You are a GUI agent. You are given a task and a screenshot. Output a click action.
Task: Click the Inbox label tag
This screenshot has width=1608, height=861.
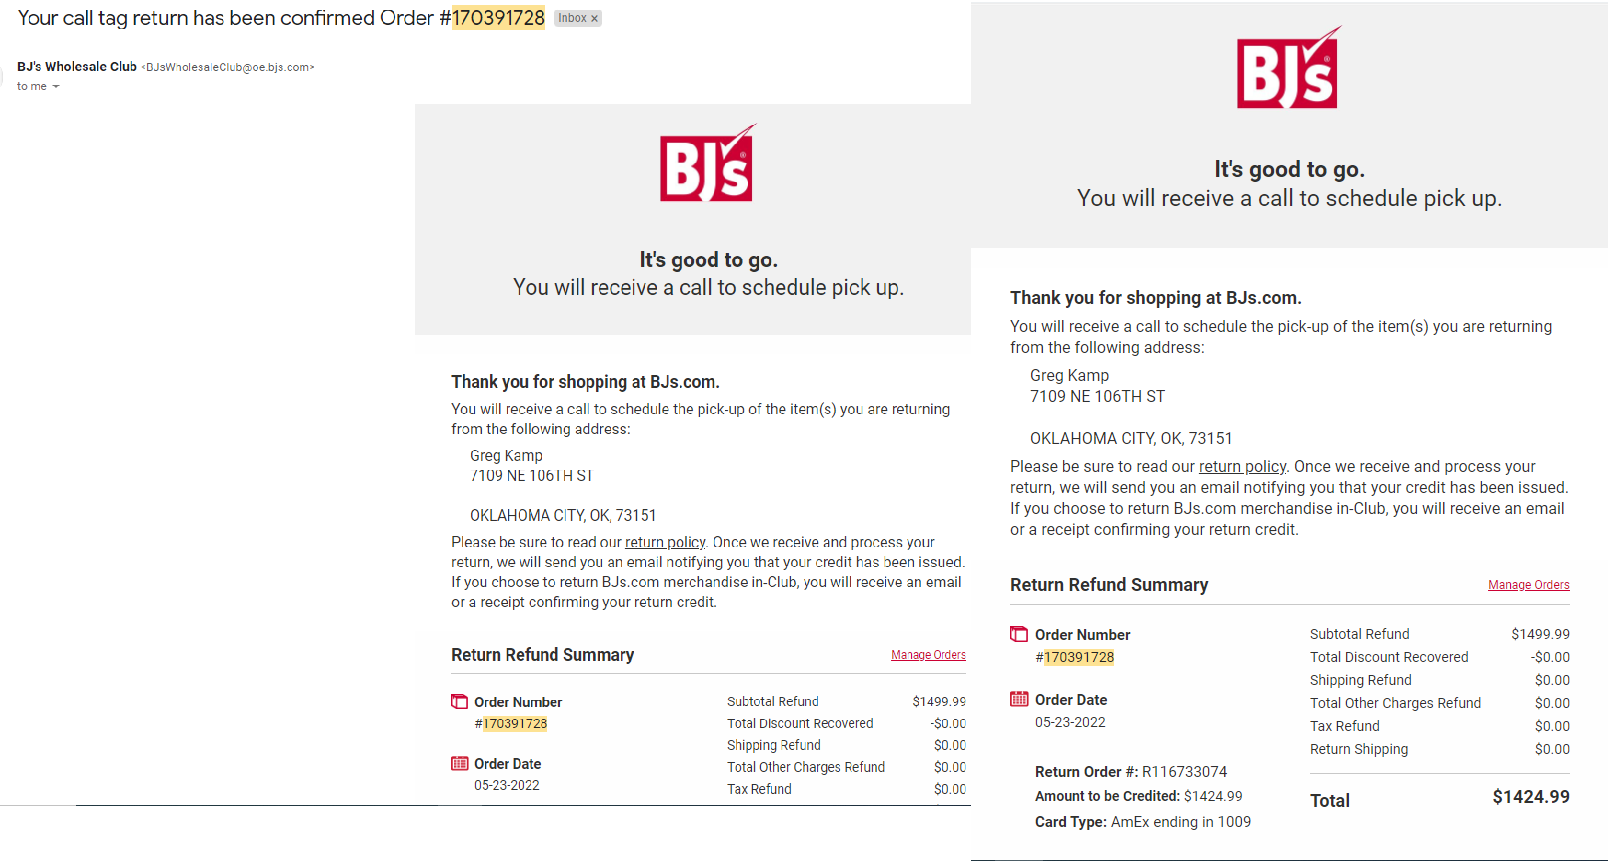click(572, 19)
